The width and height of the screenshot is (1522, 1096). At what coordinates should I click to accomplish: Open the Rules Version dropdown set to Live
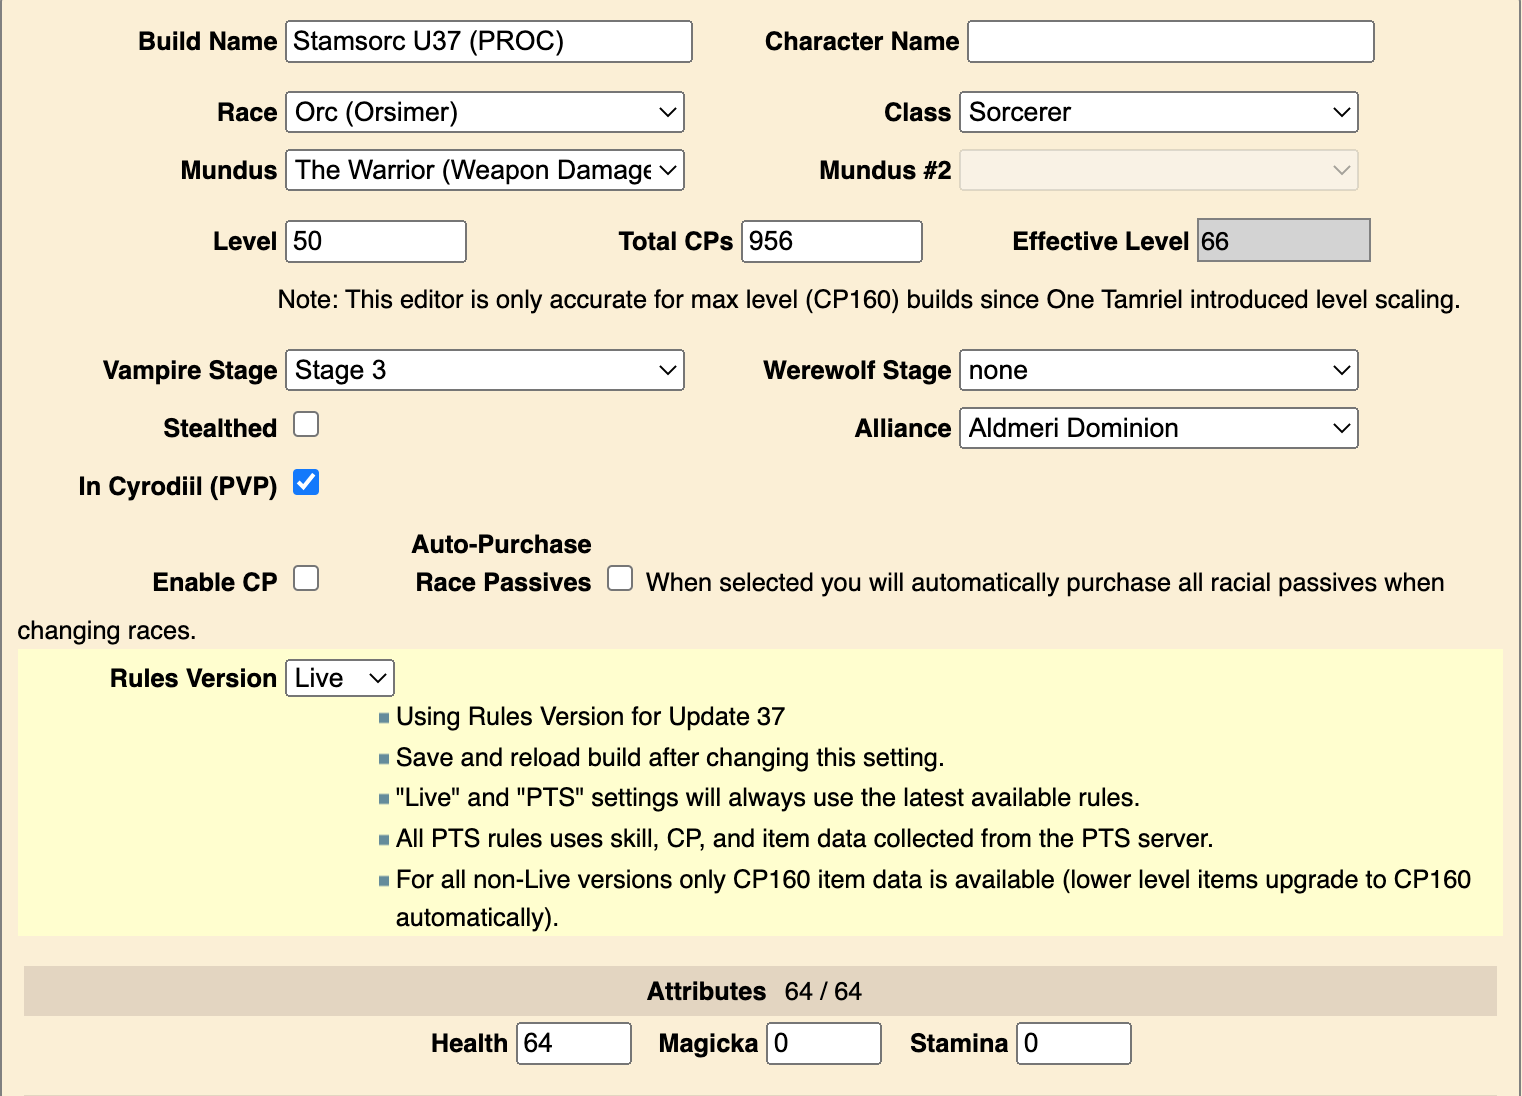point(340,678)
